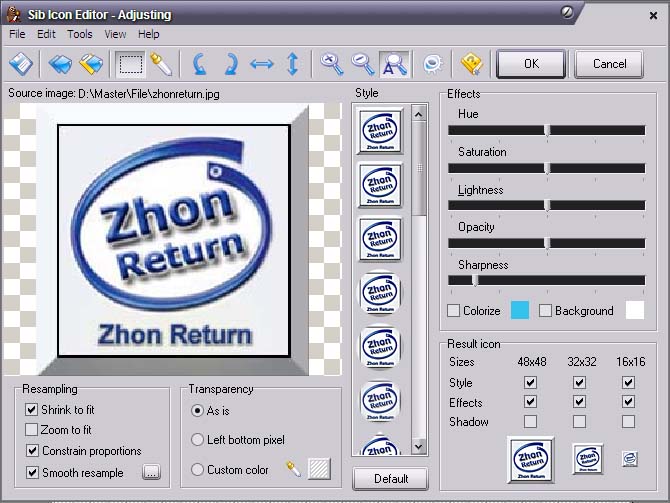Click the Cancel button
This screenshot has height=503, width=670.
pos(609,64)
